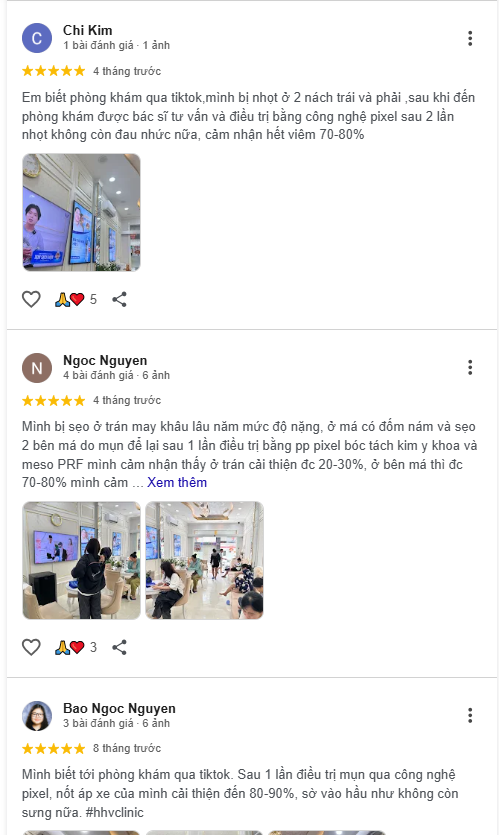This screenshot has width=499, height=835.
Task: Open more options for Bao Ngoc Nguyen's review
Action: coord(470,715)
